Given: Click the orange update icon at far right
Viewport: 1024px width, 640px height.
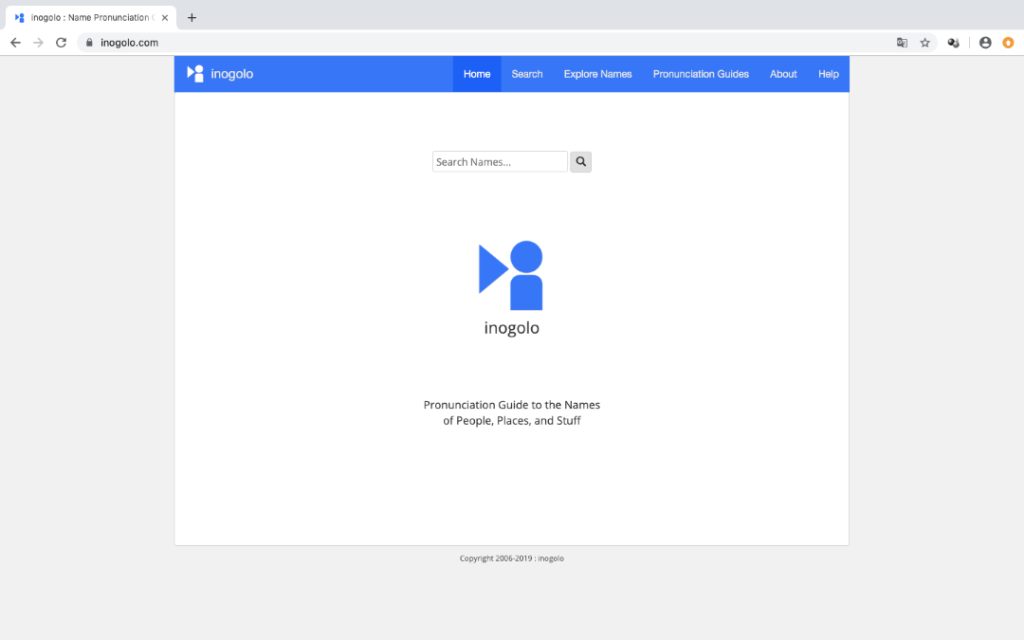Looking at the screenshot, I should (1007, 43).
